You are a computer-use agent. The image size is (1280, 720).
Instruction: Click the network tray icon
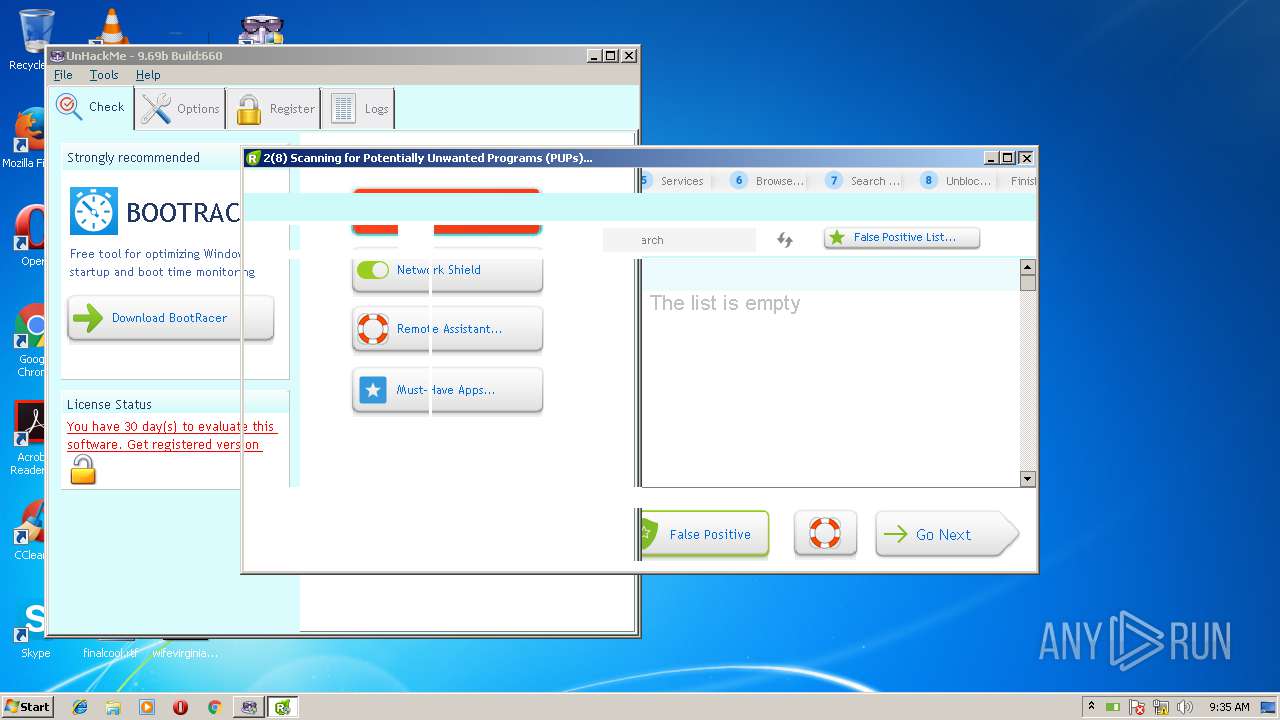point(1162,707)
